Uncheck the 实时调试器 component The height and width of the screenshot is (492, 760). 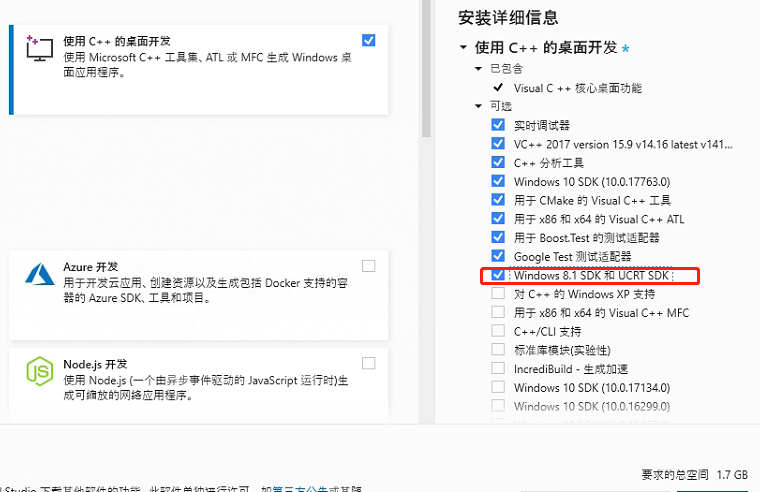(498, 125)
